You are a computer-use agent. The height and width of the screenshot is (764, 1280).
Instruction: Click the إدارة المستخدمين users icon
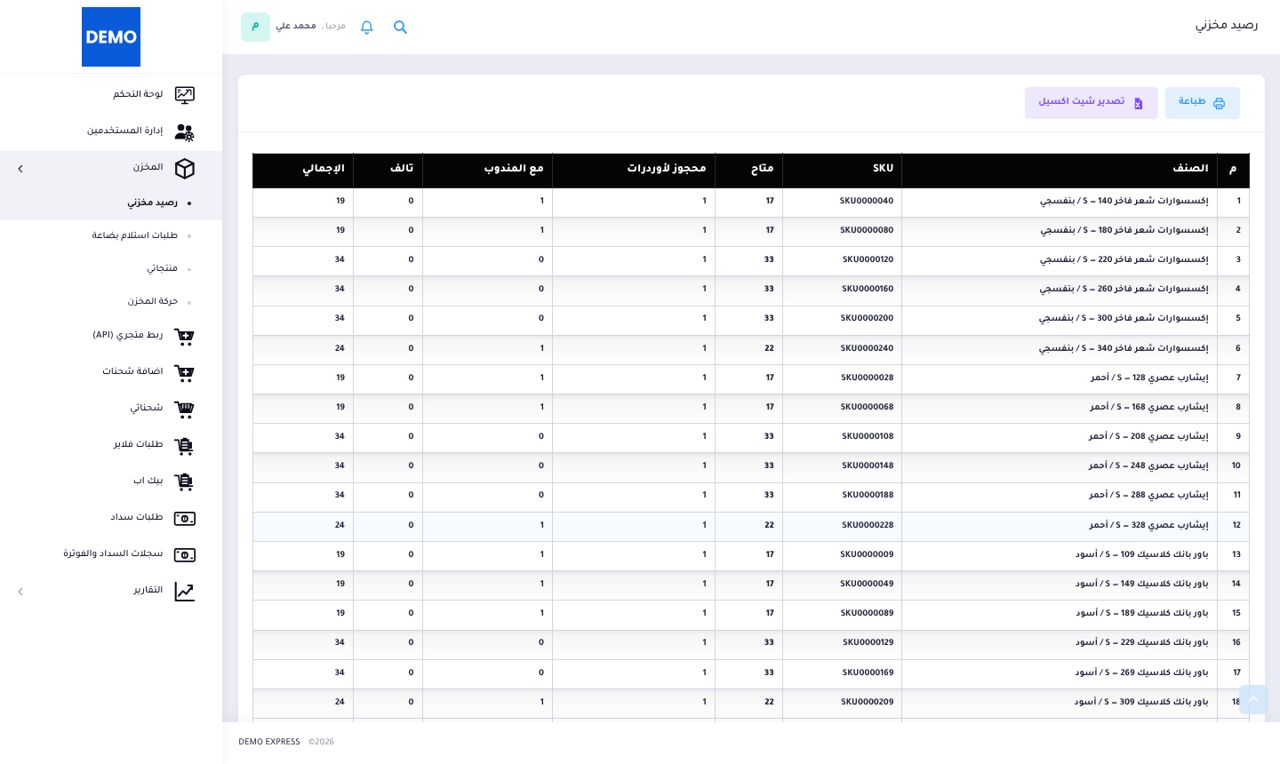coord(184,132)
